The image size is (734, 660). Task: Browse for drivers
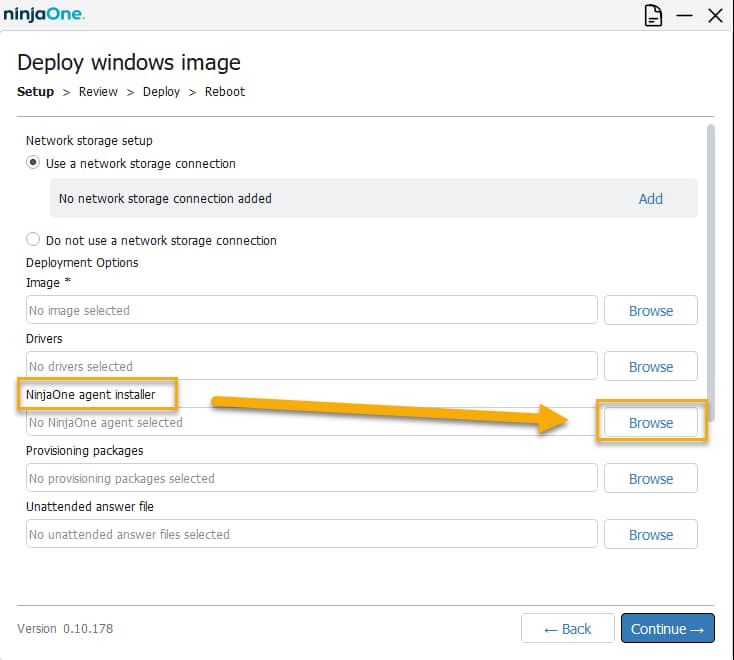tap(651, 366)
